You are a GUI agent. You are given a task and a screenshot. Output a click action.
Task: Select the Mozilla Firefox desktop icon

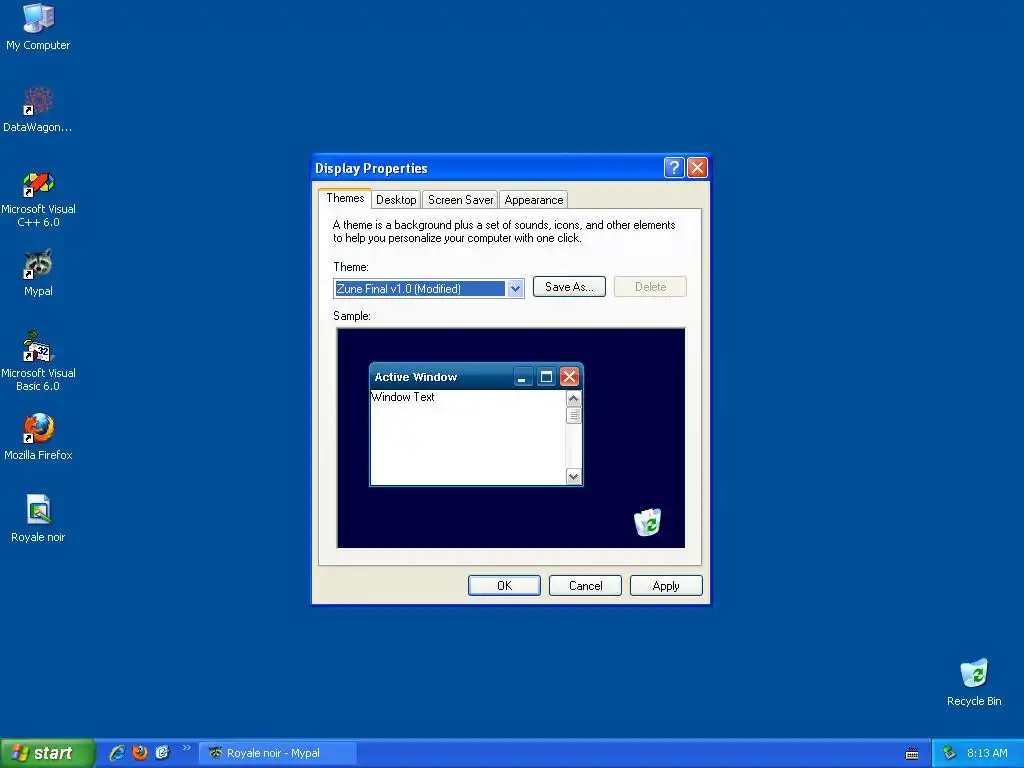pos(38,436)
